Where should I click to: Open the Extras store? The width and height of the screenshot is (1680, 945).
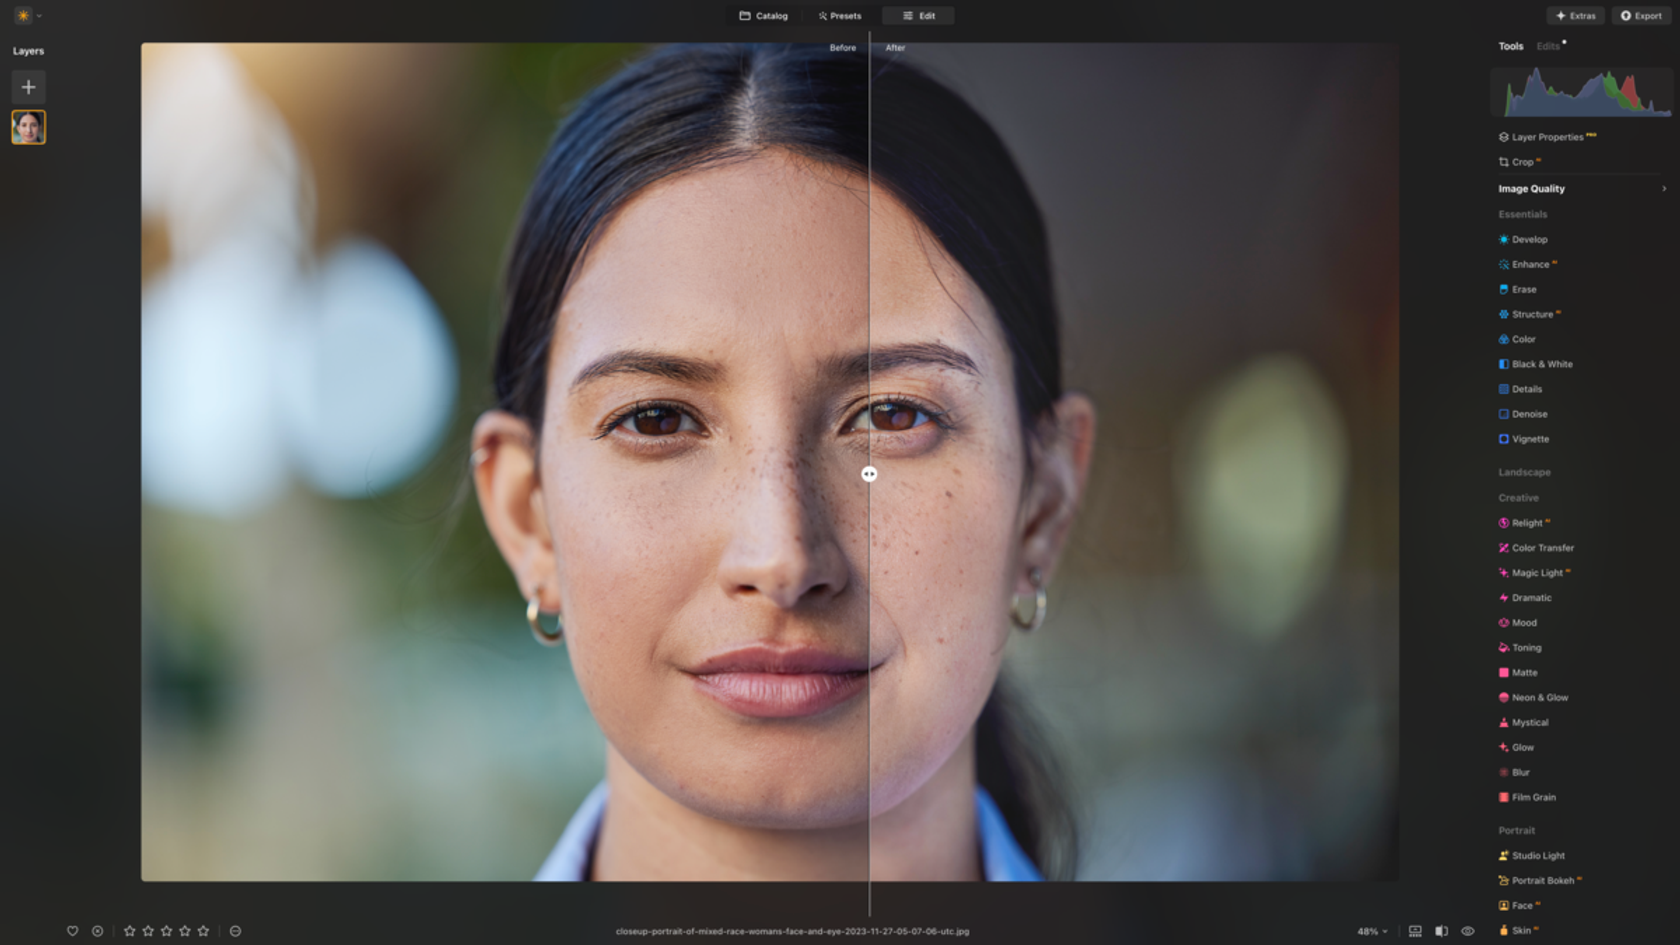pos(1575,15)
